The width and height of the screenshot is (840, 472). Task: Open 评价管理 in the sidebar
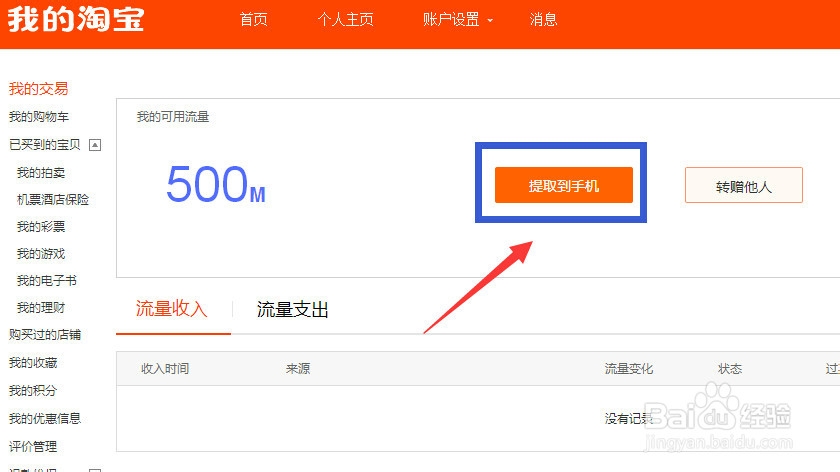point(33,446)
